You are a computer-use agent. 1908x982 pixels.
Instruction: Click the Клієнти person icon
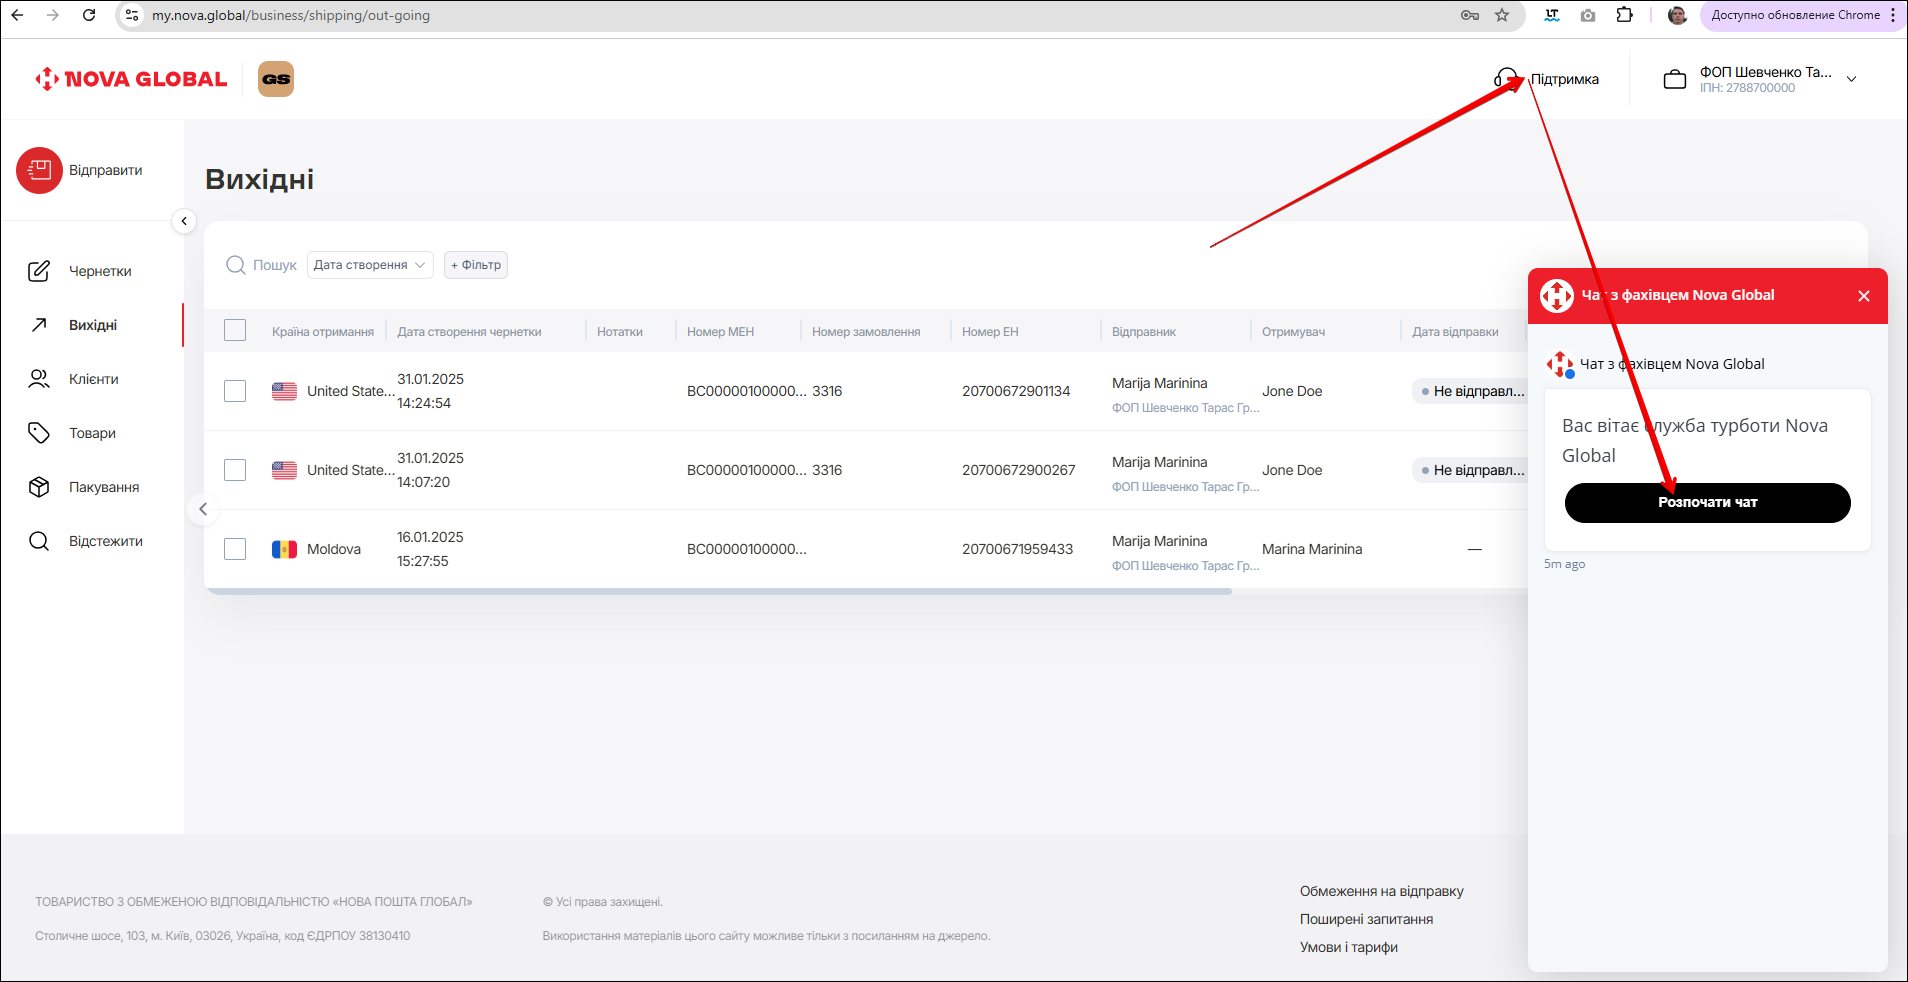(39, 379)
